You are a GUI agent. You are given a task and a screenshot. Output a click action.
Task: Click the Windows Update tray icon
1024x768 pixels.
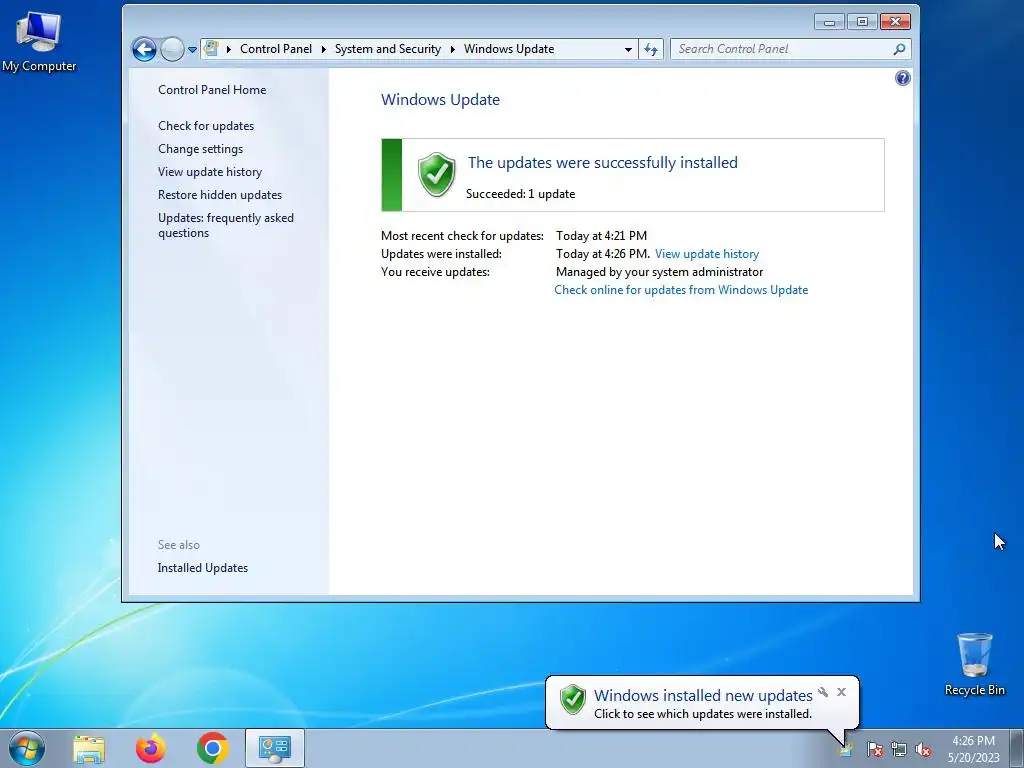point(845,749)
